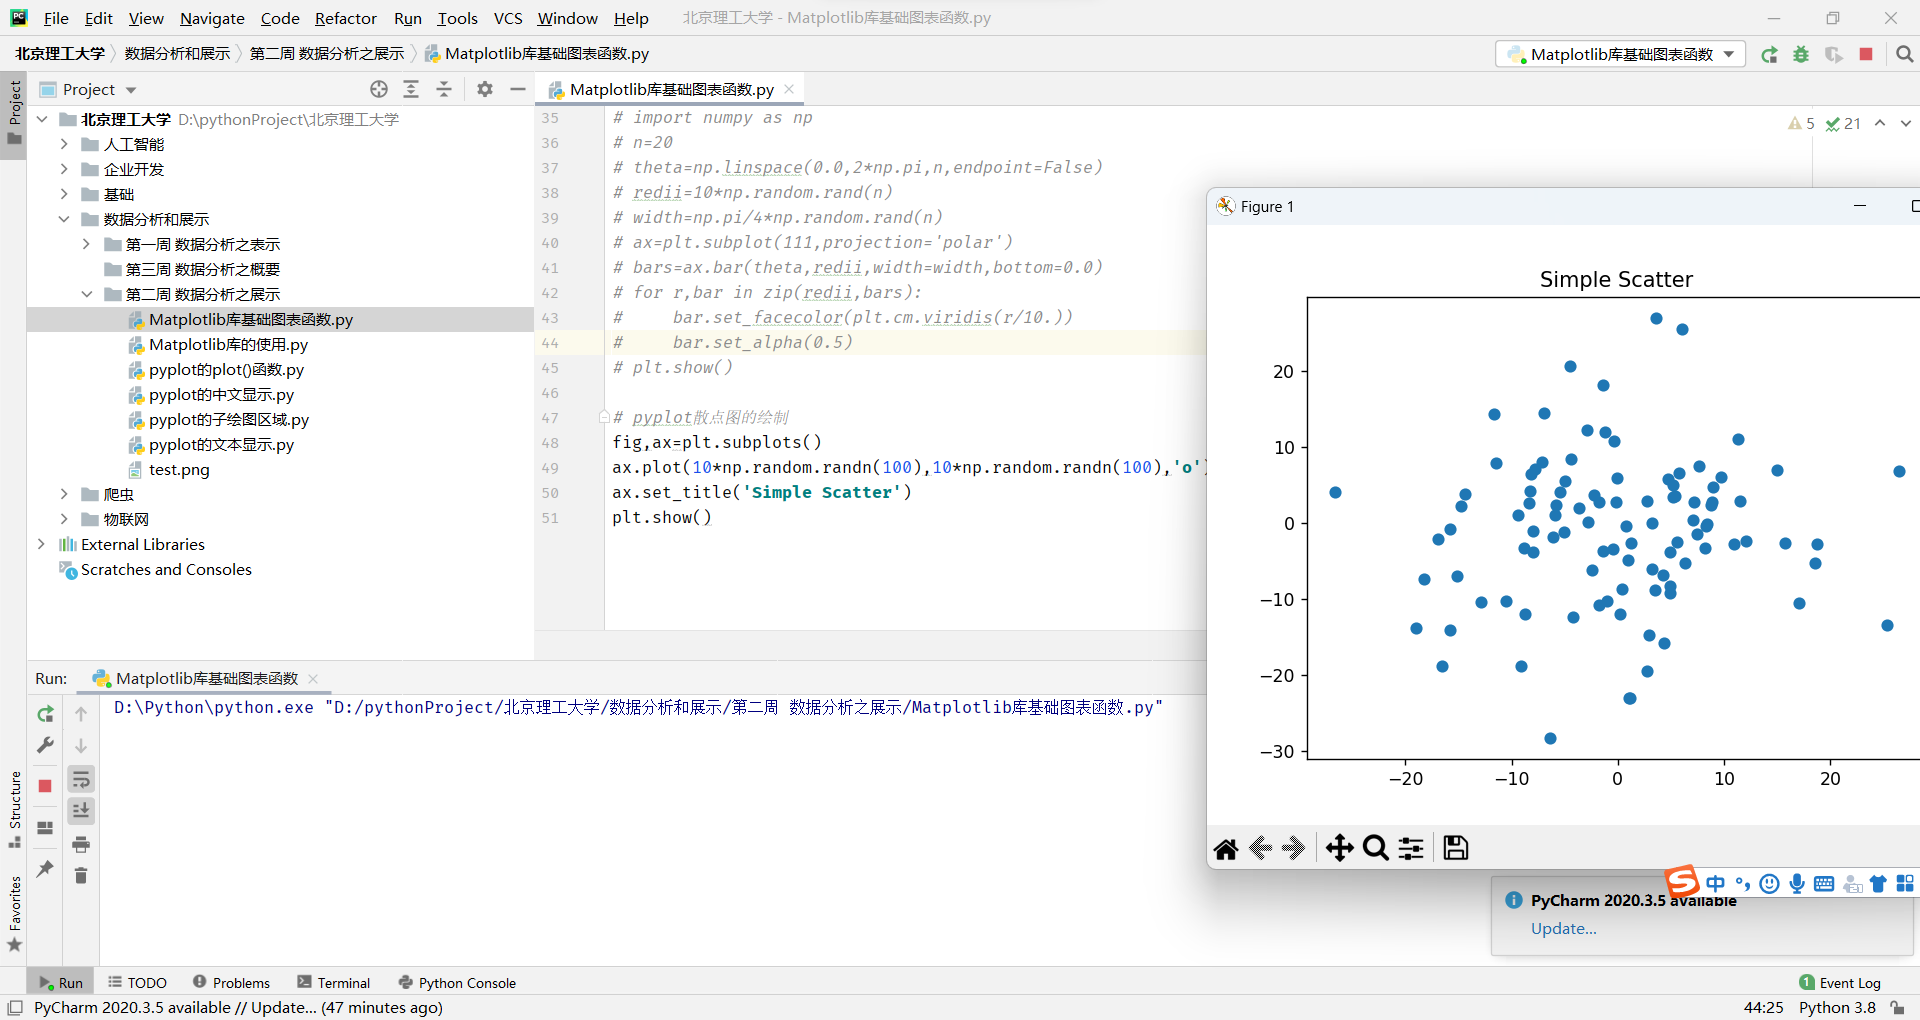This screenshot has width=1920, height=1020.
Task: Collapse all items in Project panel
Action: 444,89
